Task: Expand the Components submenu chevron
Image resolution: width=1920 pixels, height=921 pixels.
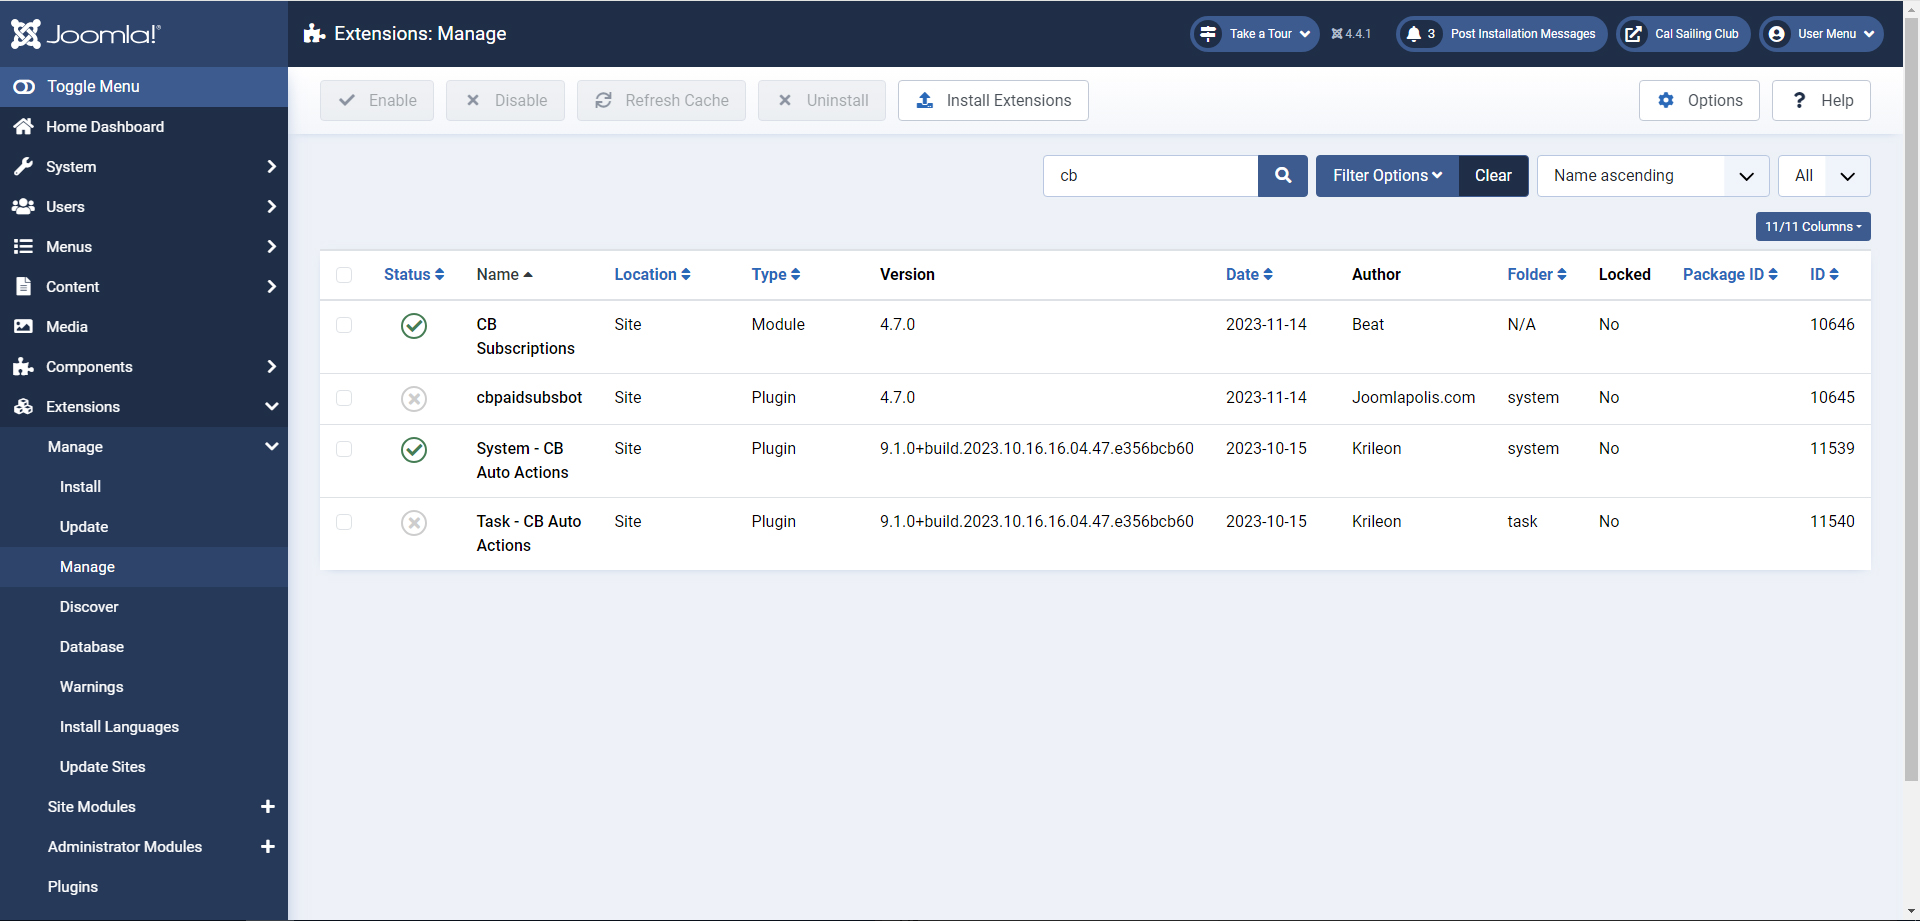Action: (271, 367)
